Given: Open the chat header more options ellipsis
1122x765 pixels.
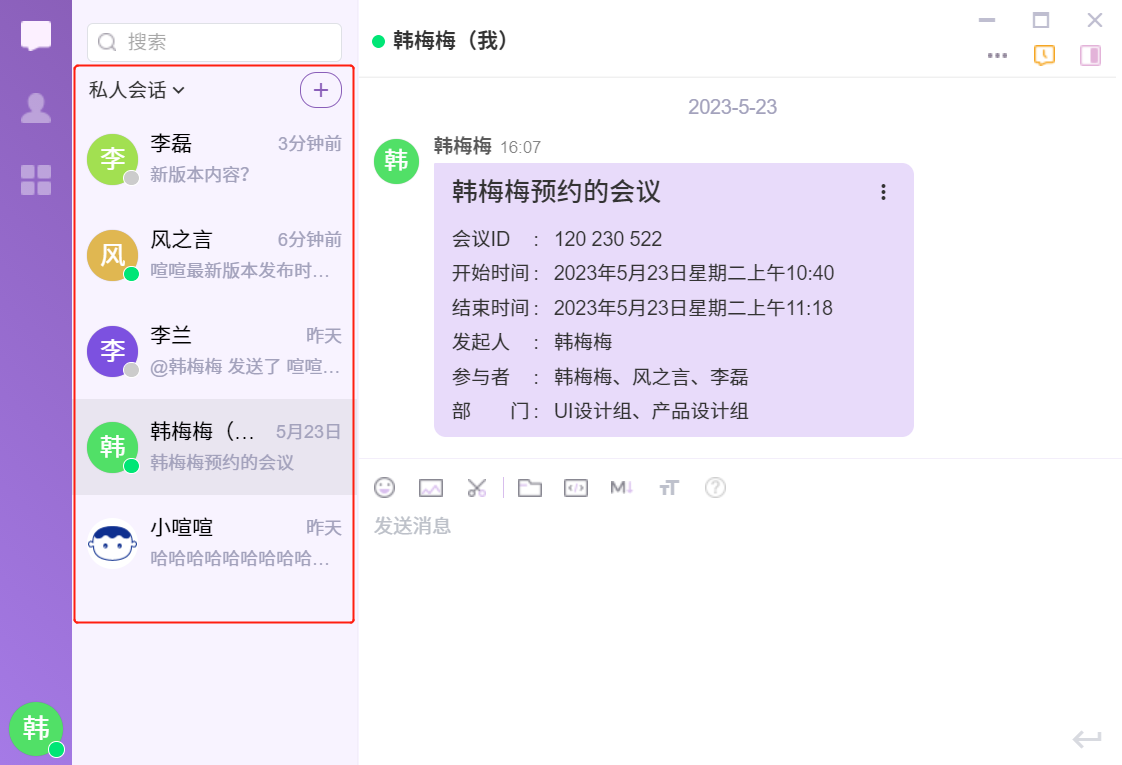Looking at the screenshot, I should coord(997,55).
